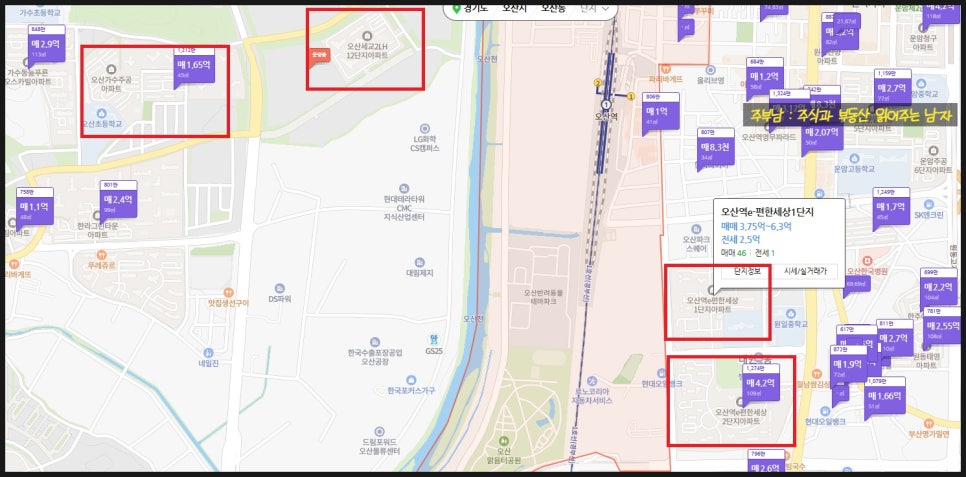Image resolution: width=966 pixels, height=477 pixels.
Task: Click the SK엔크린 gas station icon
Action: pyautogui.click(x=928, y=203)
